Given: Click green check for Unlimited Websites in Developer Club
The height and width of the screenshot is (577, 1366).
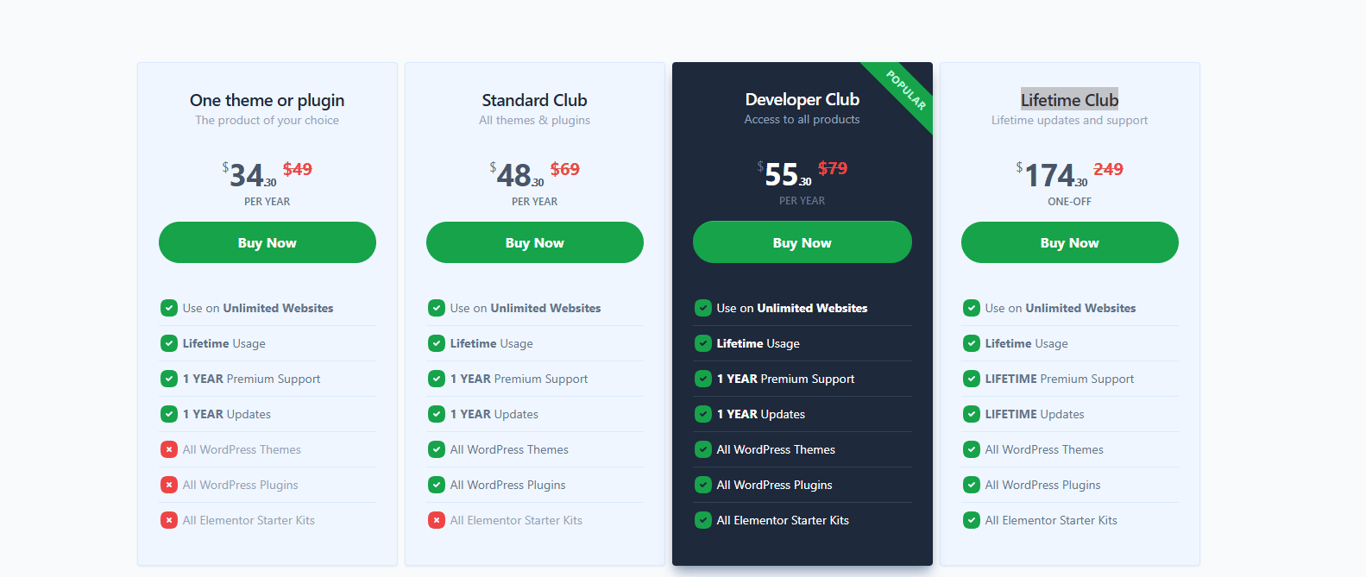Looking at the screenshot, I should [703, 308].
